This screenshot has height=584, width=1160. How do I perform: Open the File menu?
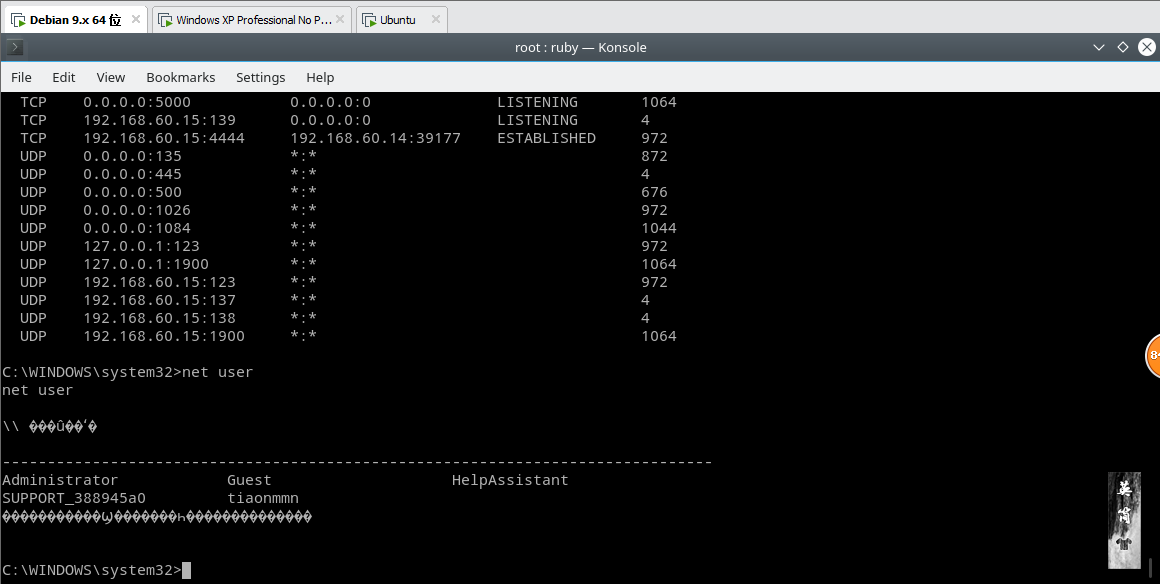pos(21,77)
